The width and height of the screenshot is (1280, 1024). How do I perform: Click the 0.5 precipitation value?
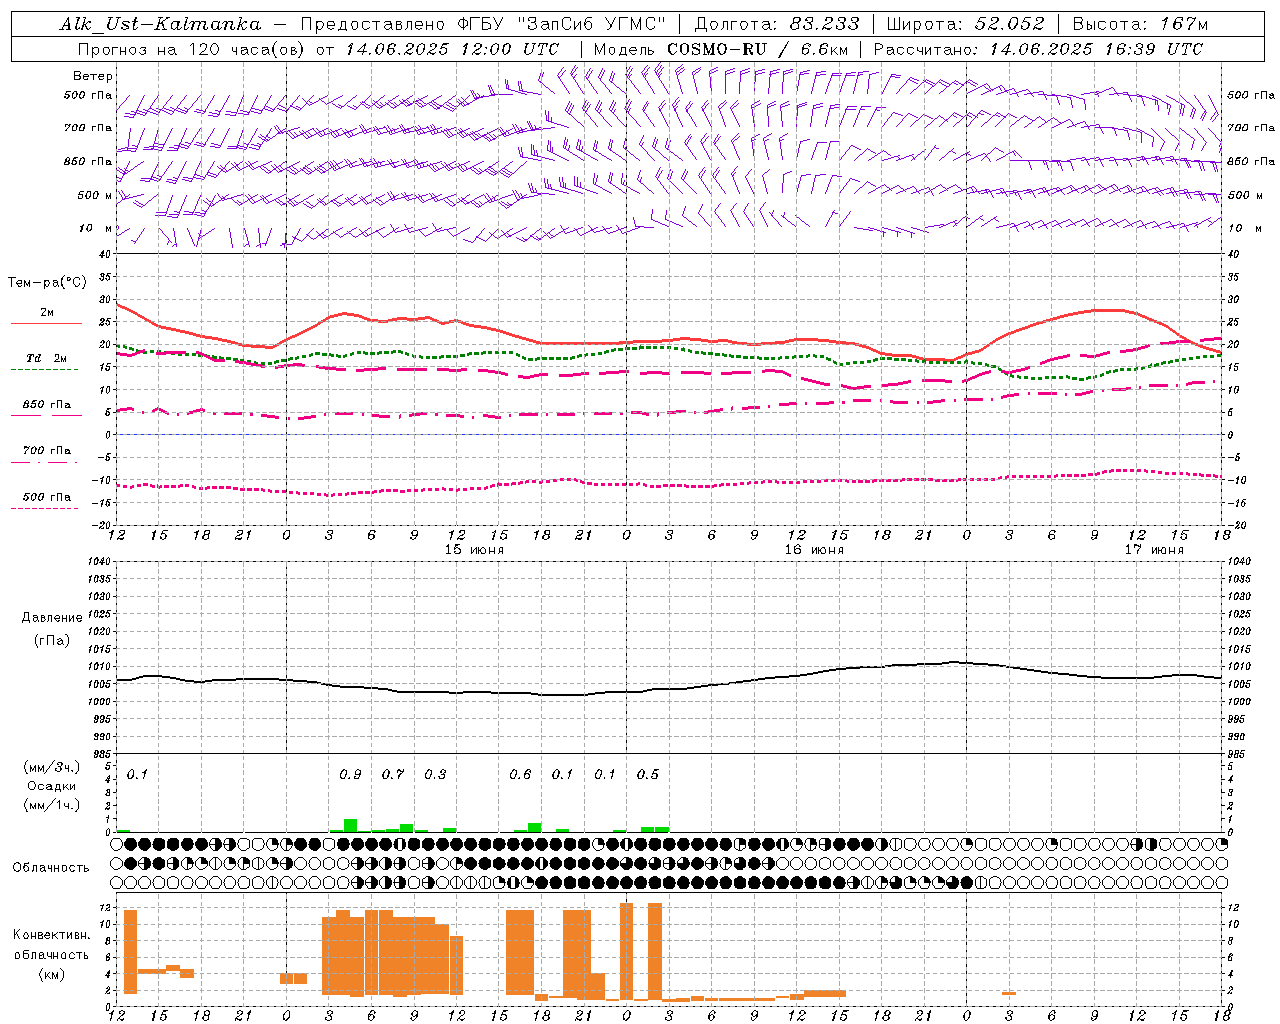(x=648, y=775)
